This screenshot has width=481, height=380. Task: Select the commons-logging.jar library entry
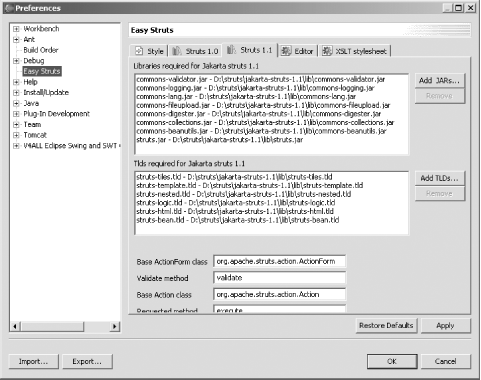click(255, 88)
